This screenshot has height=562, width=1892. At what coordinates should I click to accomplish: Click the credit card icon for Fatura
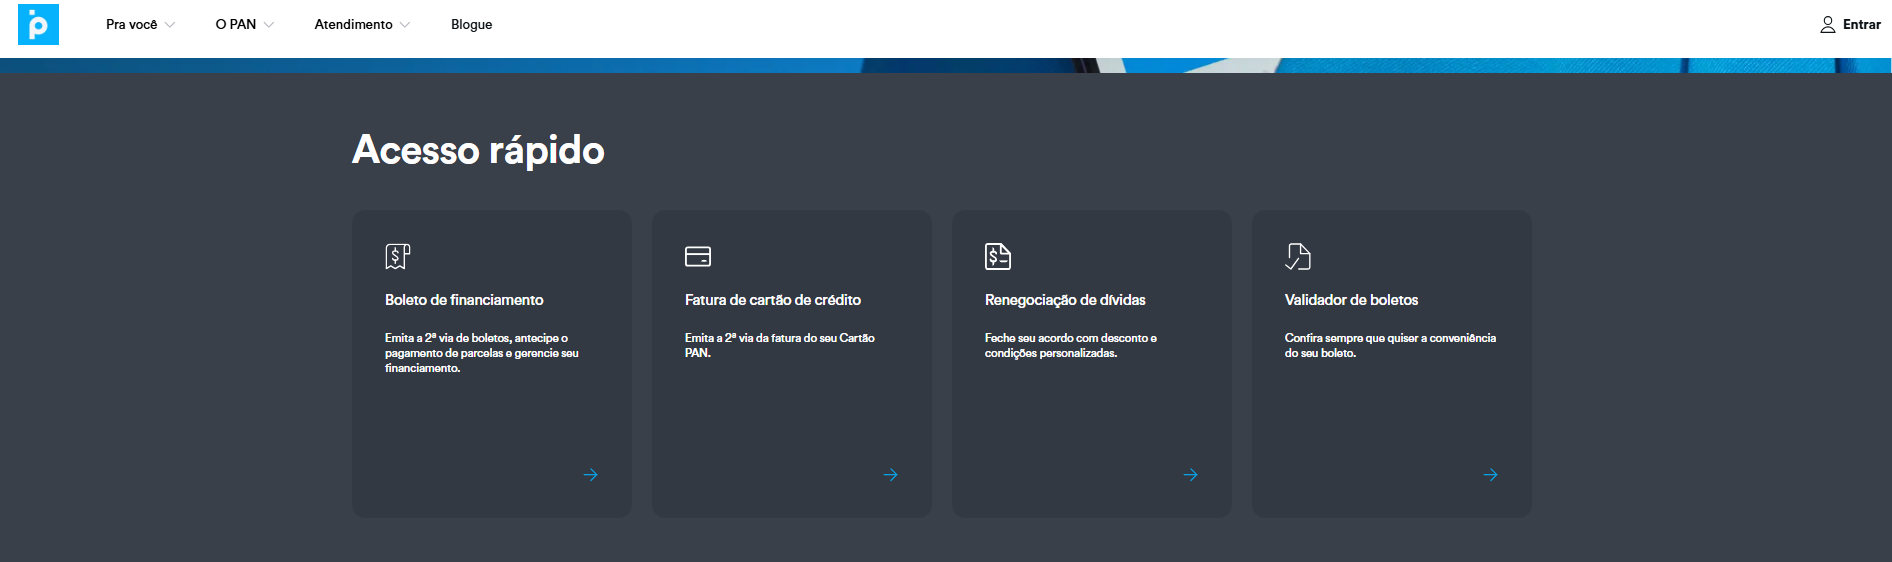click(x=697, y=257)
